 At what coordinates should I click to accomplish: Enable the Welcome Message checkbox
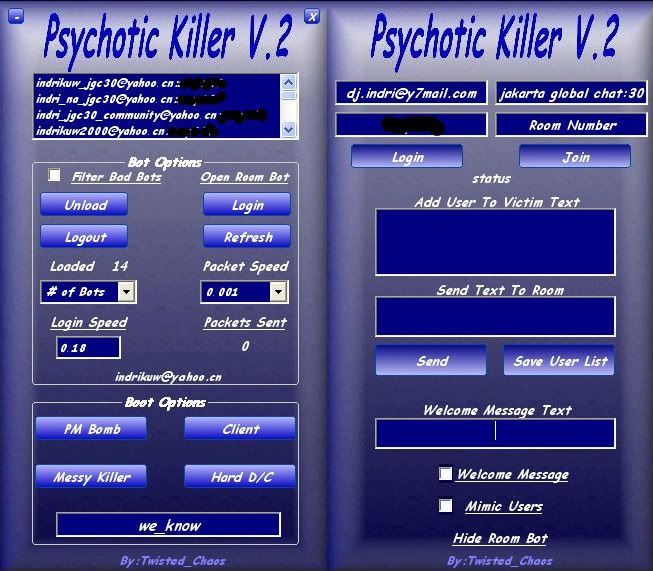[x=445, y=473]
